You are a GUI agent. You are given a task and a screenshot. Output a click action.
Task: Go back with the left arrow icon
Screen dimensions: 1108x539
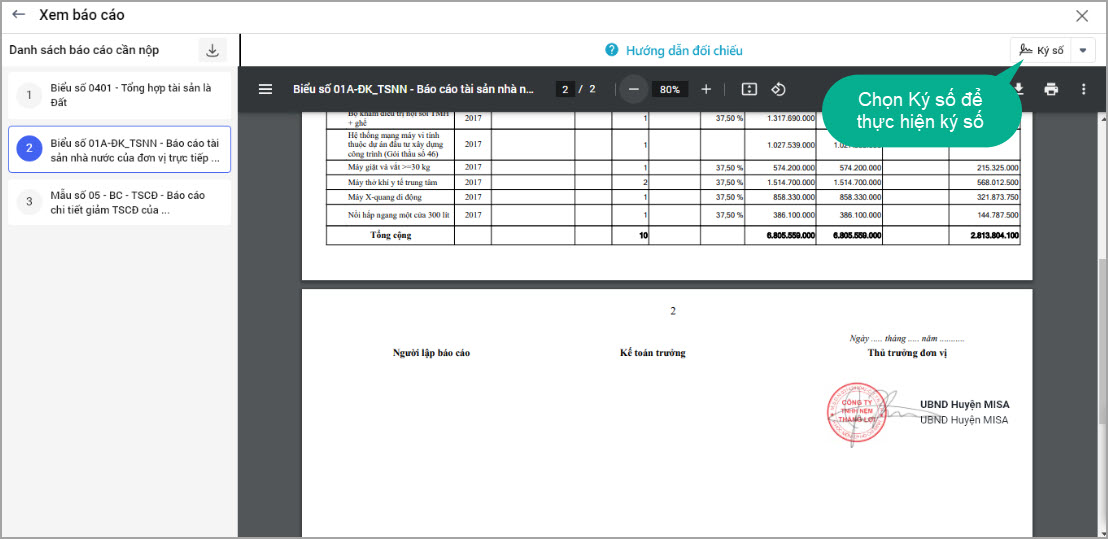[x=19, y=15]
